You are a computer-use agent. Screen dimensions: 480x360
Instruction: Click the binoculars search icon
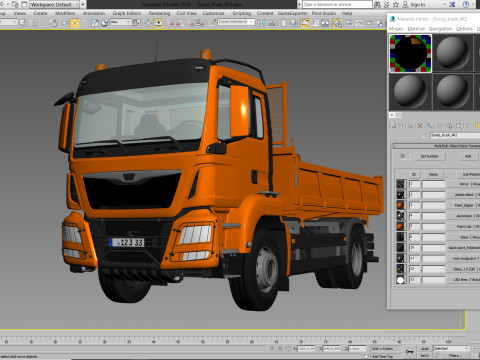pyautogui.click(x=377, y=4)
